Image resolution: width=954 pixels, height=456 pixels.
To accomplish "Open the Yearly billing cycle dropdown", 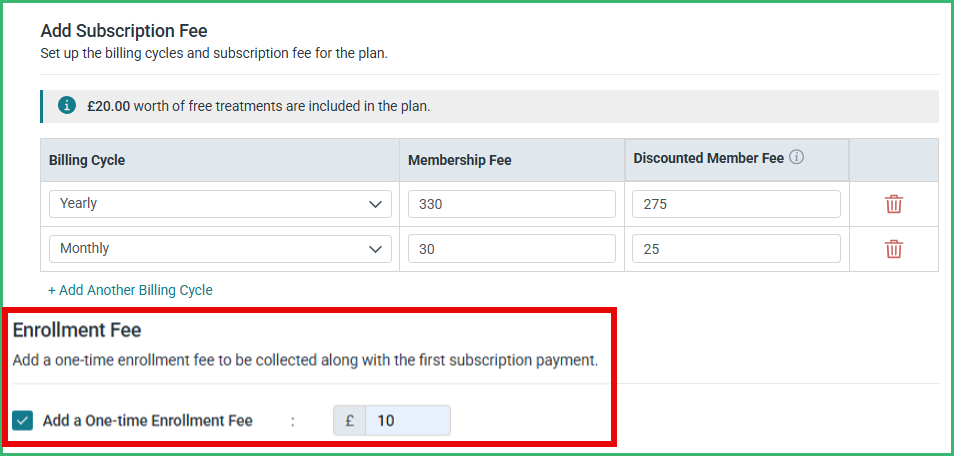I will point(220,204).
